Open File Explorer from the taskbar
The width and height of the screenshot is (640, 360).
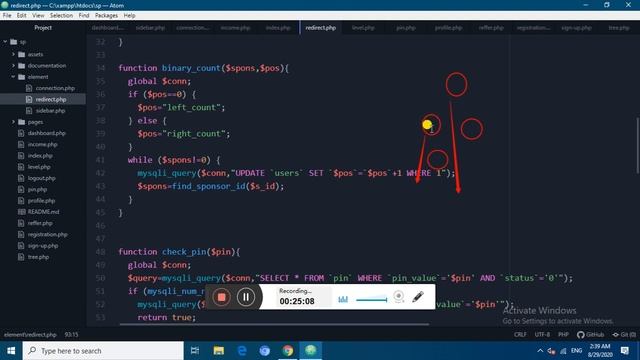pyautogui.click(x=219, y=351)
